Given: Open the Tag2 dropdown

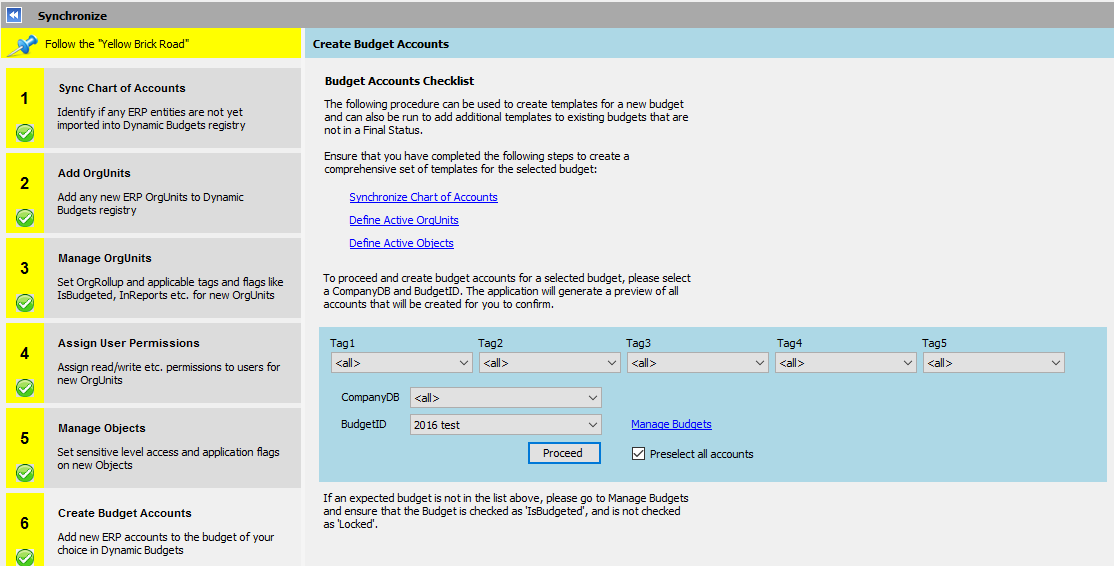Looking at the screenshot, I should (x=549, y=363).
